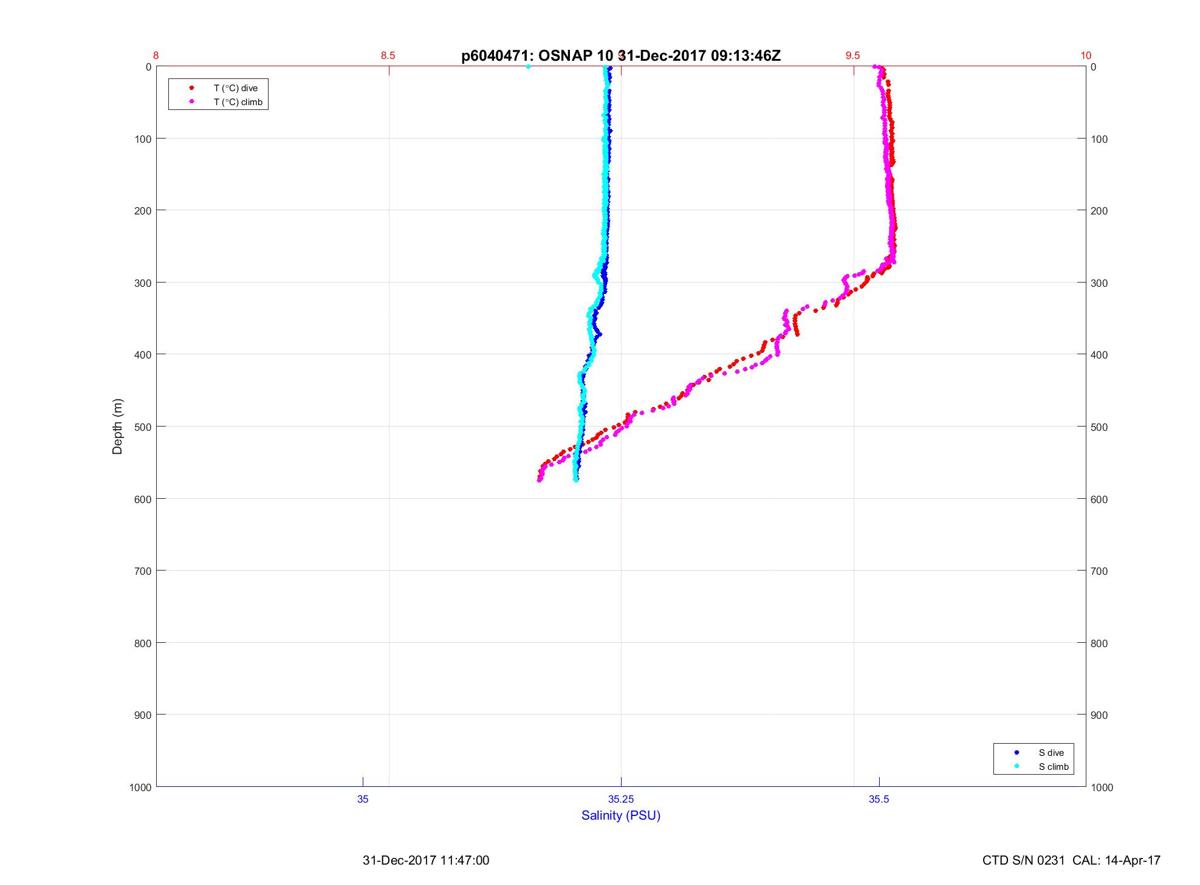Click the blue salinity tick label '35.25'
The image size is (1200, 885).
621,799
